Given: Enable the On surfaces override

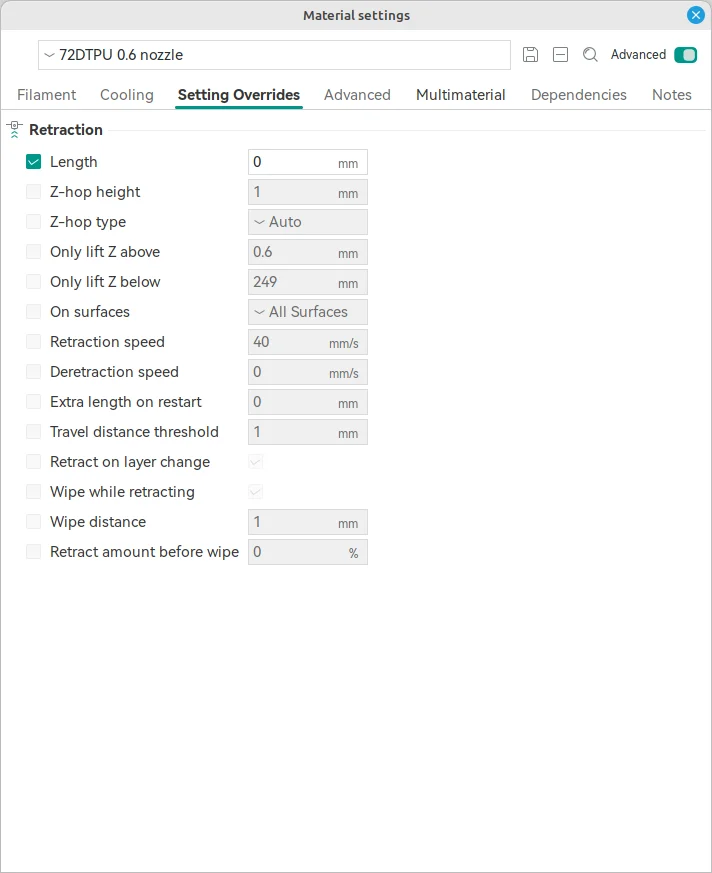Looking at the screenshot, I should tap(33, 312).
